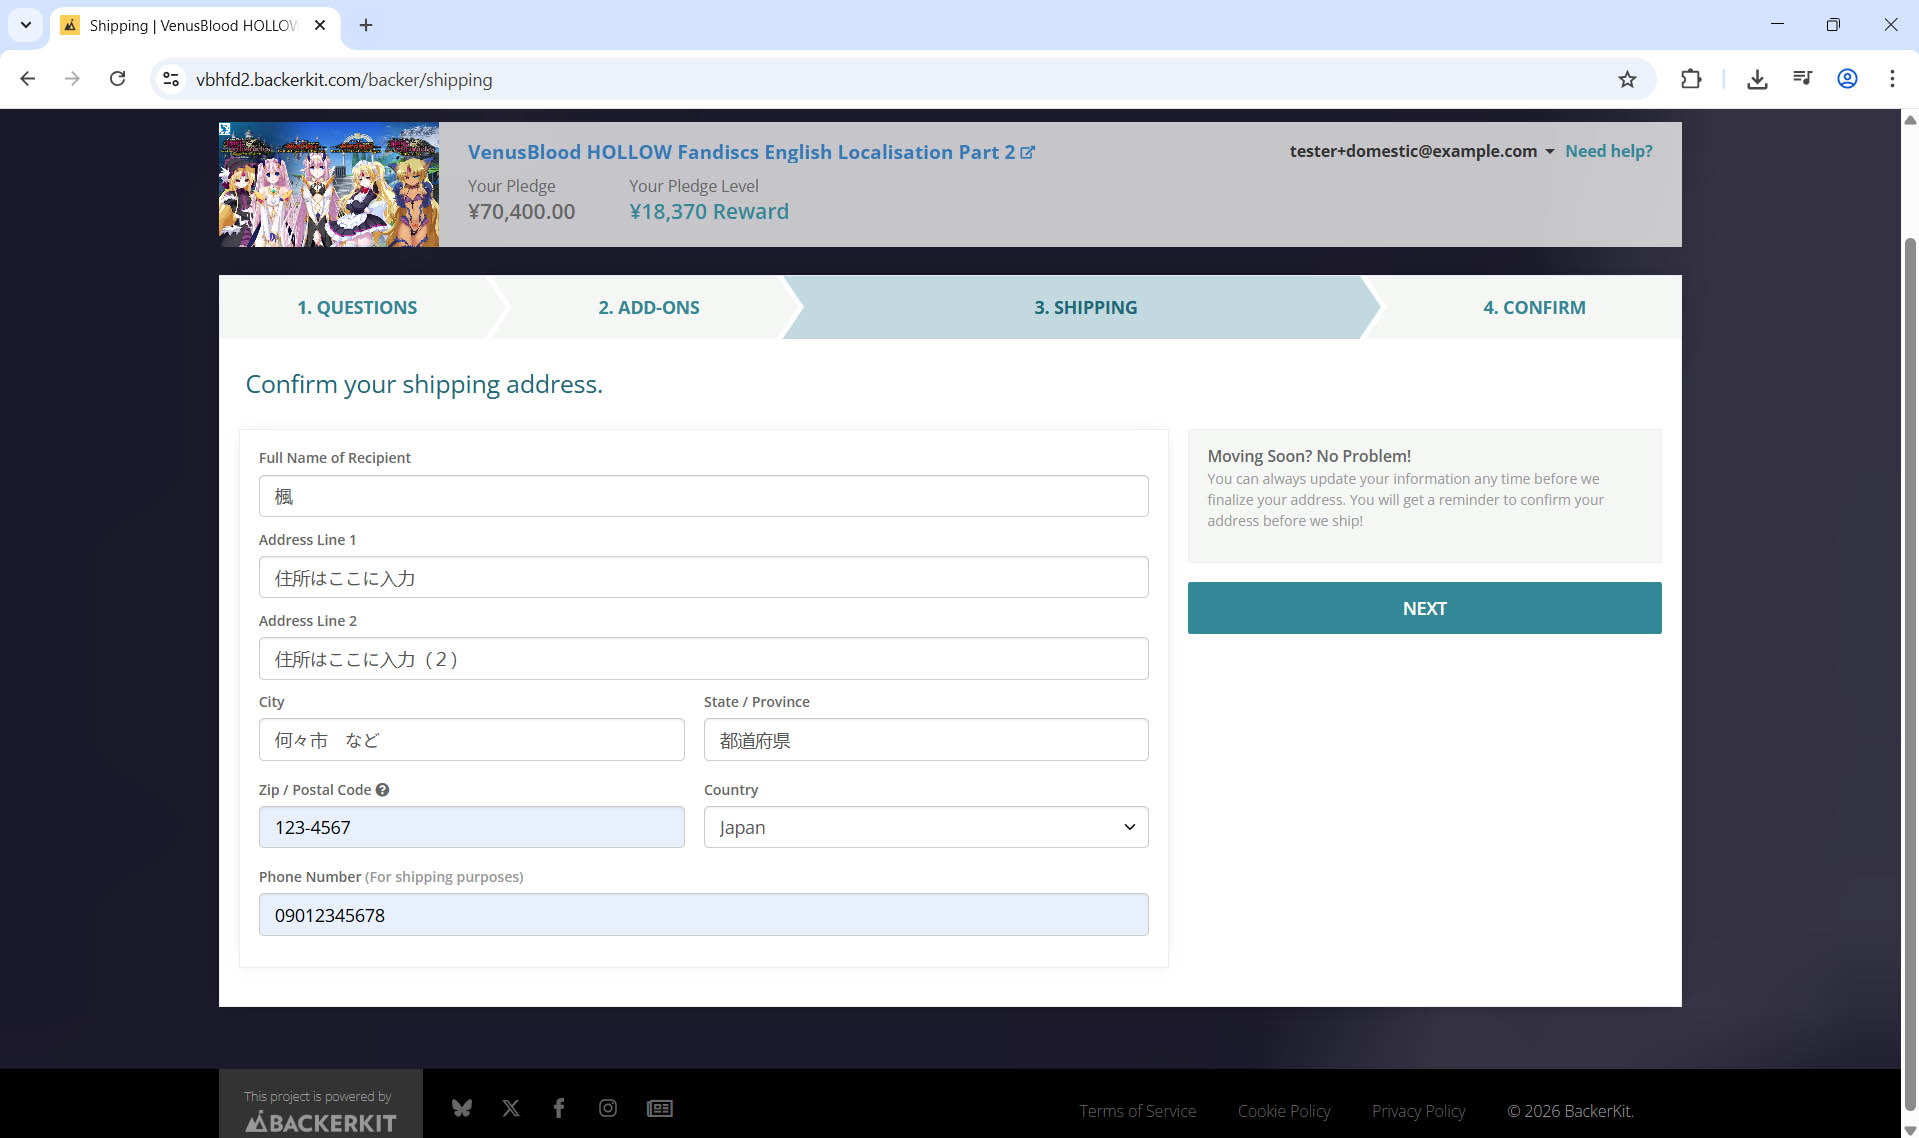Click the project banner thumbnail image

click(x=329, y=185)
